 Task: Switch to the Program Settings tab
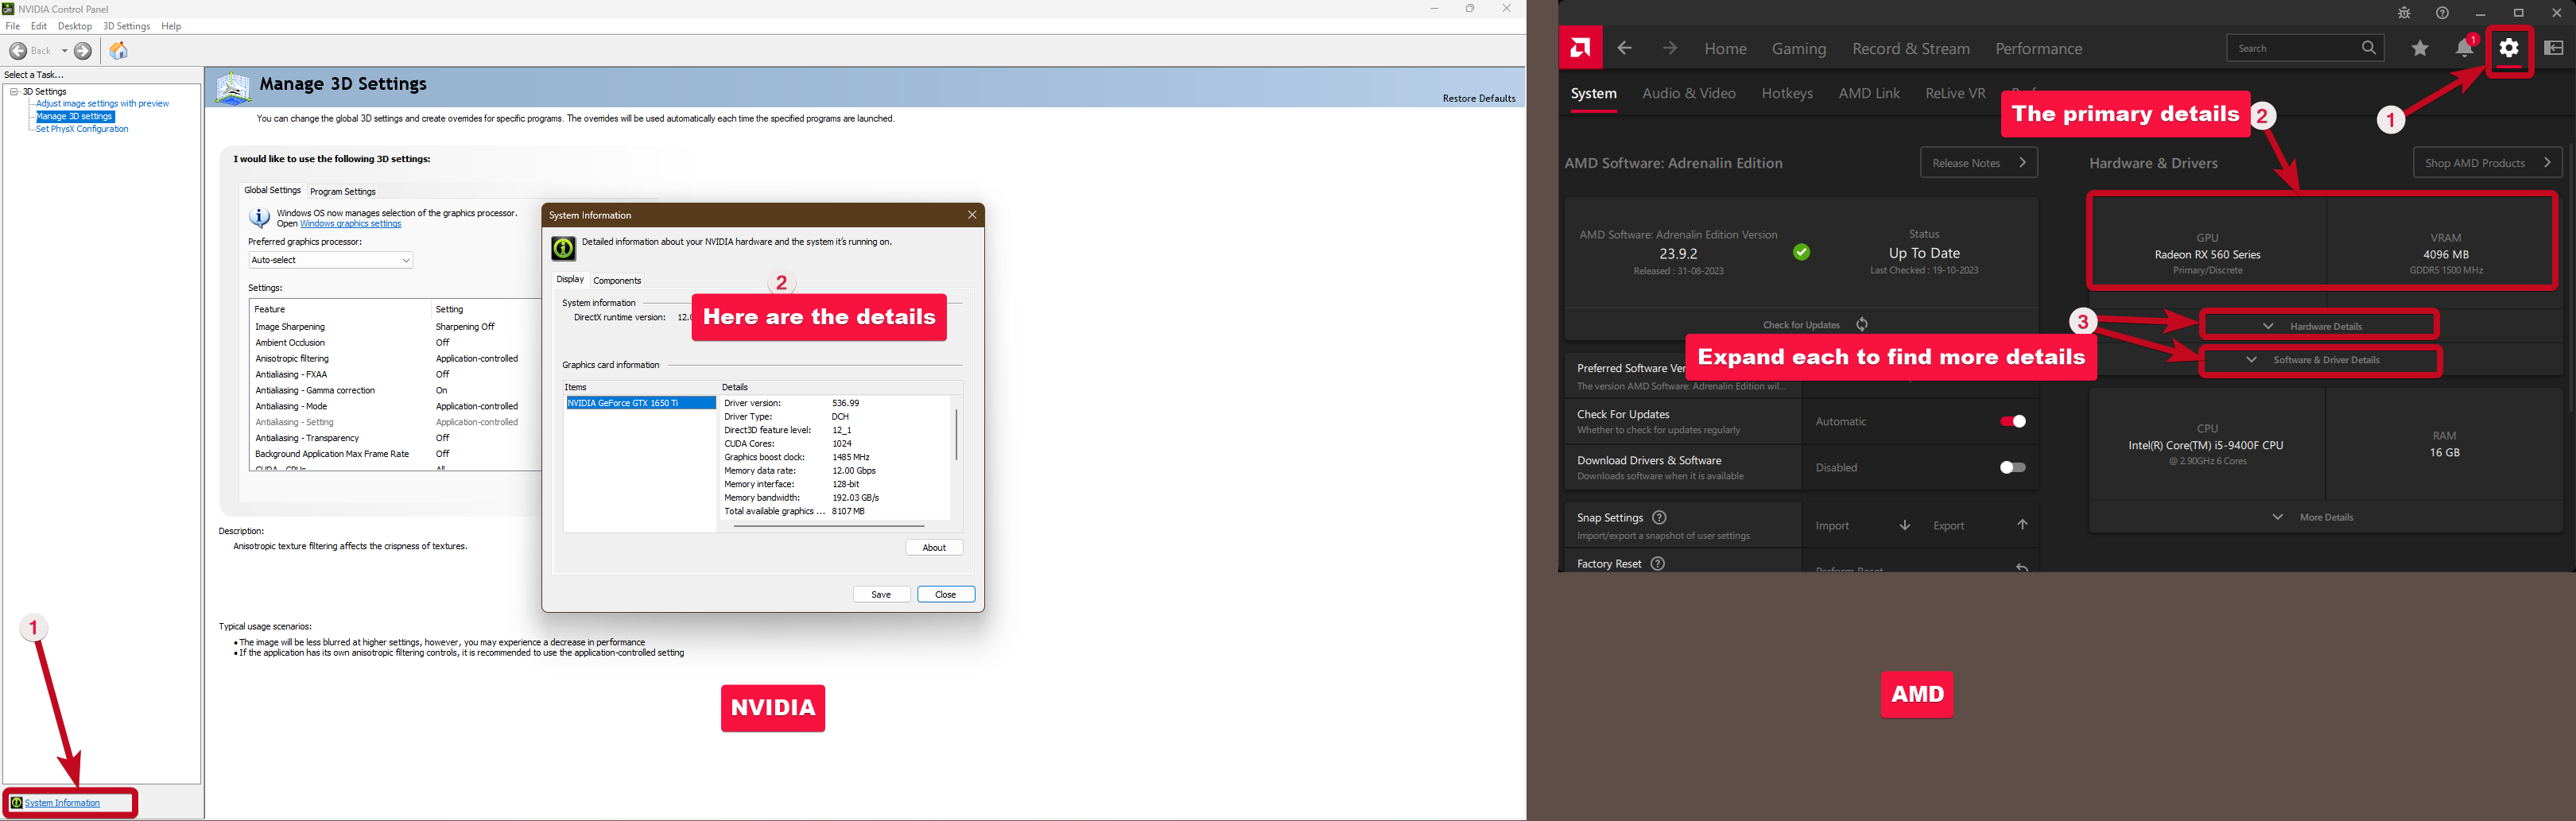pos(343,191)
